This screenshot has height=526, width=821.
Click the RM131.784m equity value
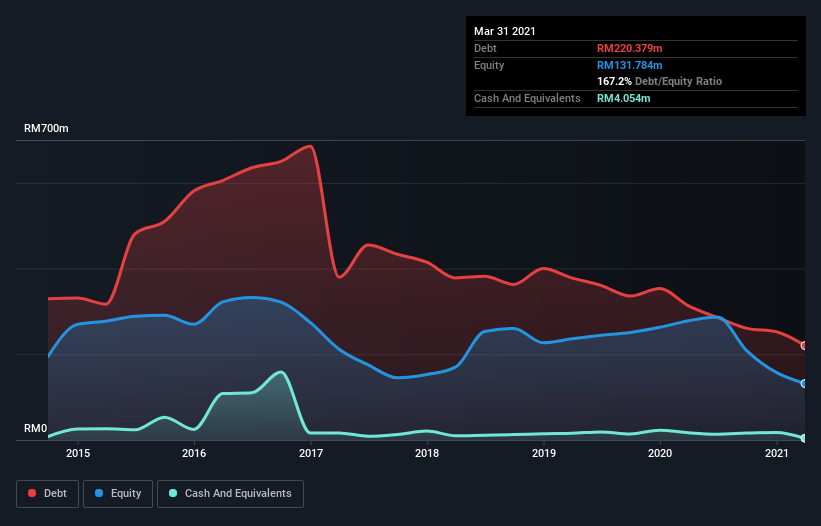click(x=629, y=65)
